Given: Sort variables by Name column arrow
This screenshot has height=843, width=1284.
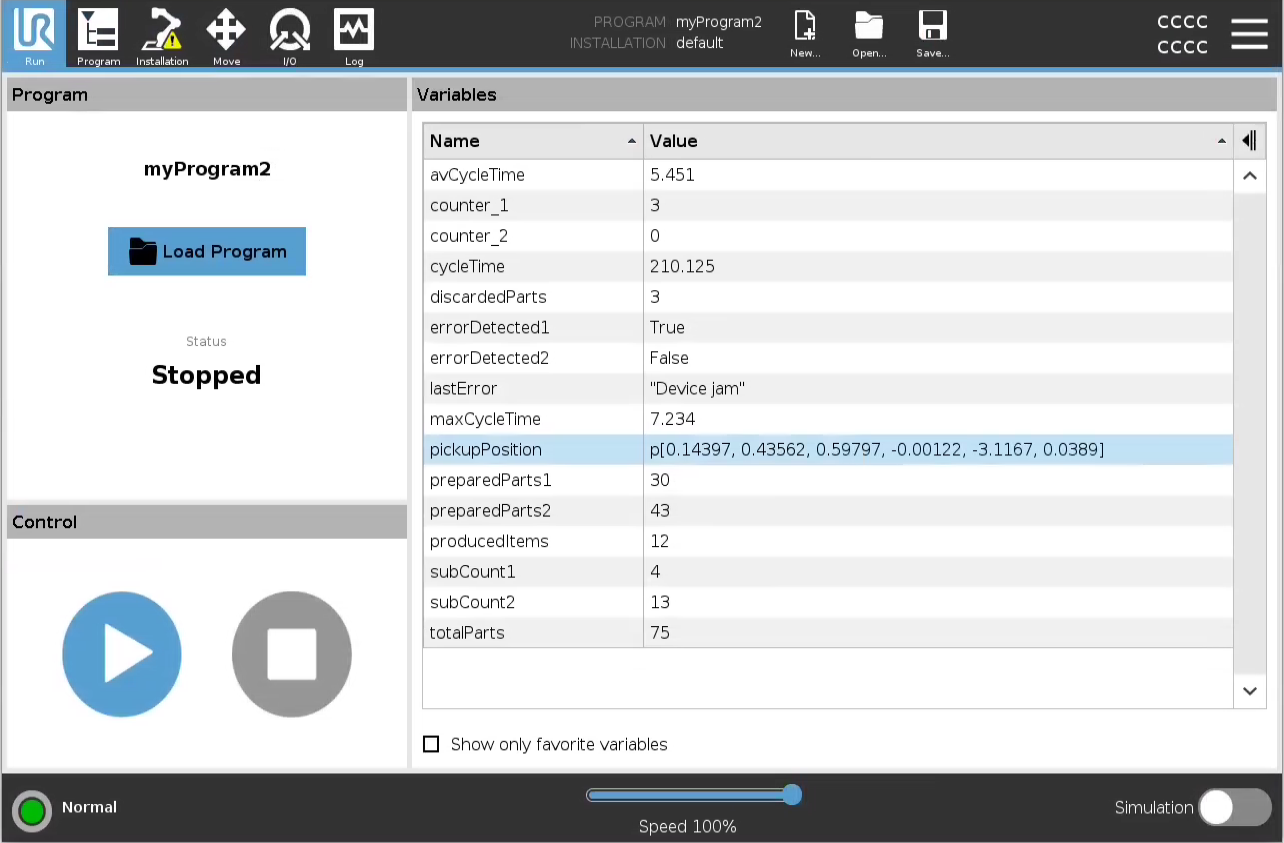Looking at the screenshot, I should (x=631, y=142).
